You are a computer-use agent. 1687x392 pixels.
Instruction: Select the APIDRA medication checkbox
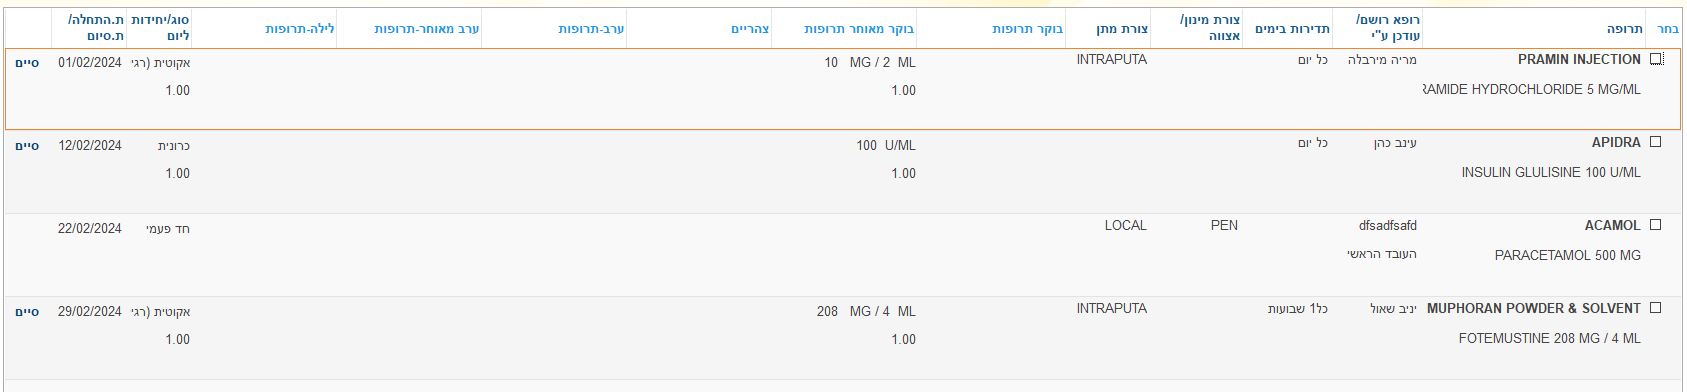(x=1655, y=142)
